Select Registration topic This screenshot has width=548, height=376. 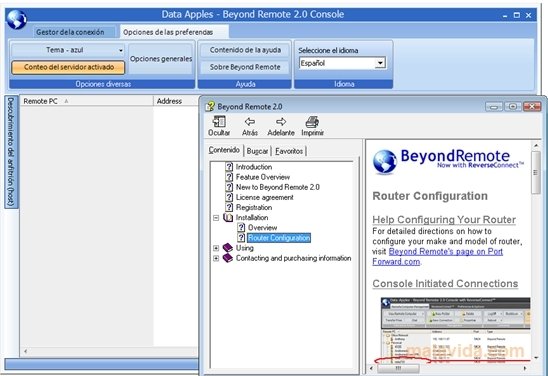pyautogui.click(x=254, y=207)
